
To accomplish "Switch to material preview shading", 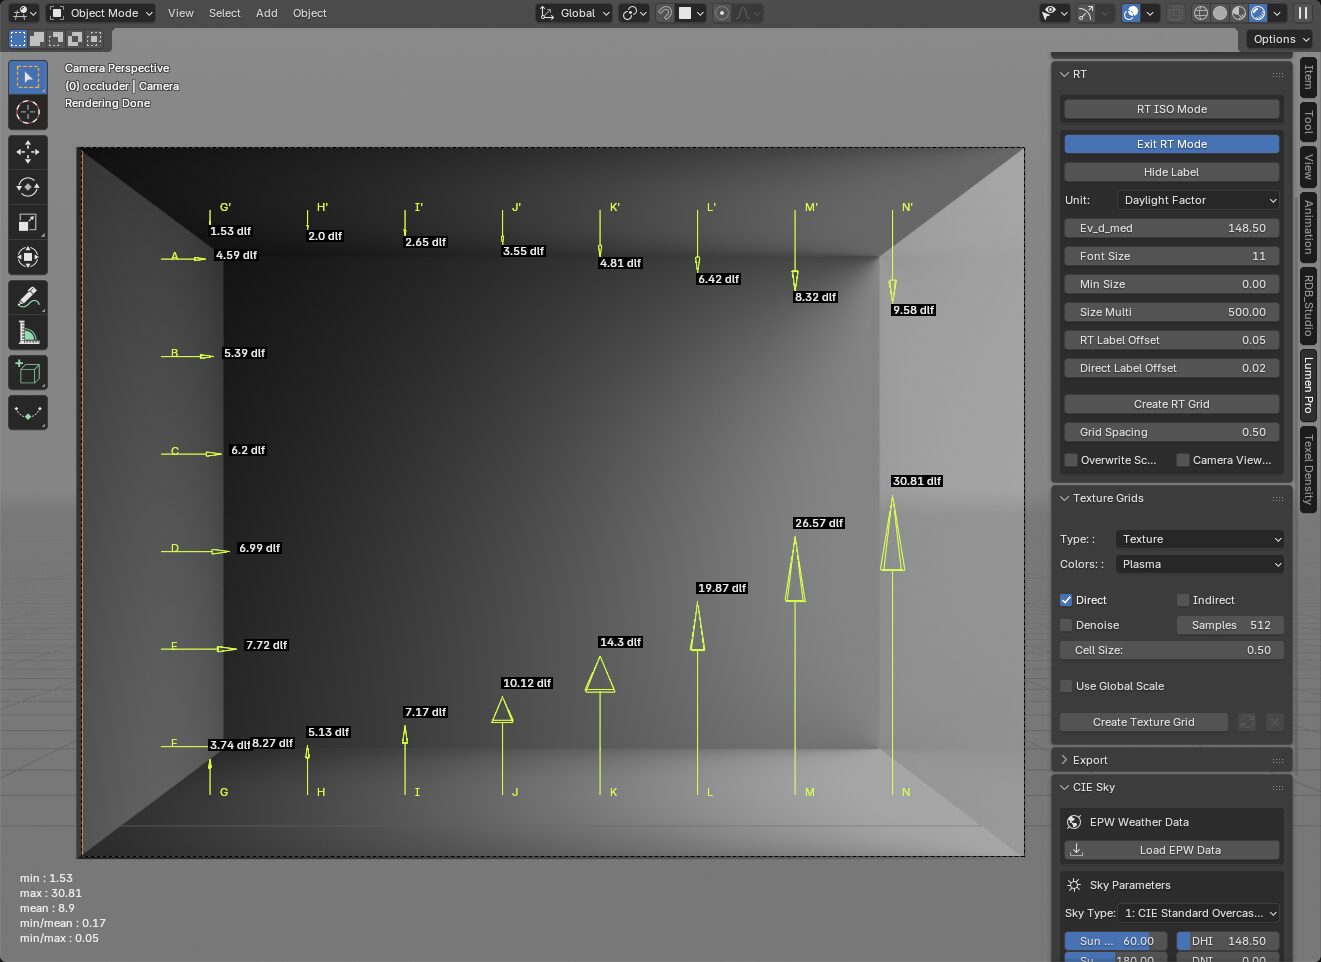I will (1239, 13).
